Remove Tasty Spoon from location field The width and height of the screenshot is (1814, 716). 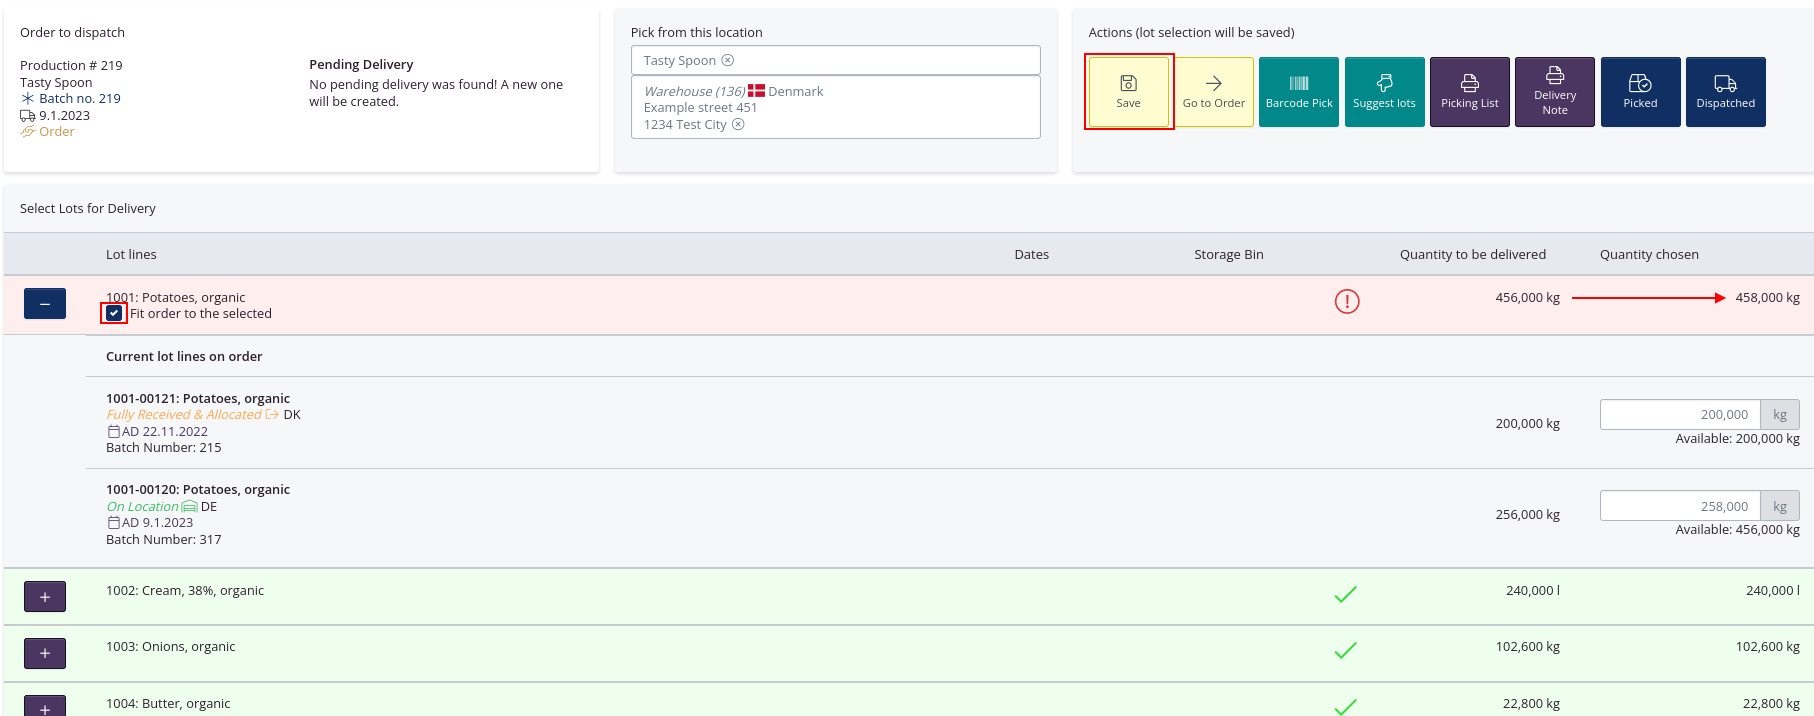pyautogui.click(x=728, y=60)
